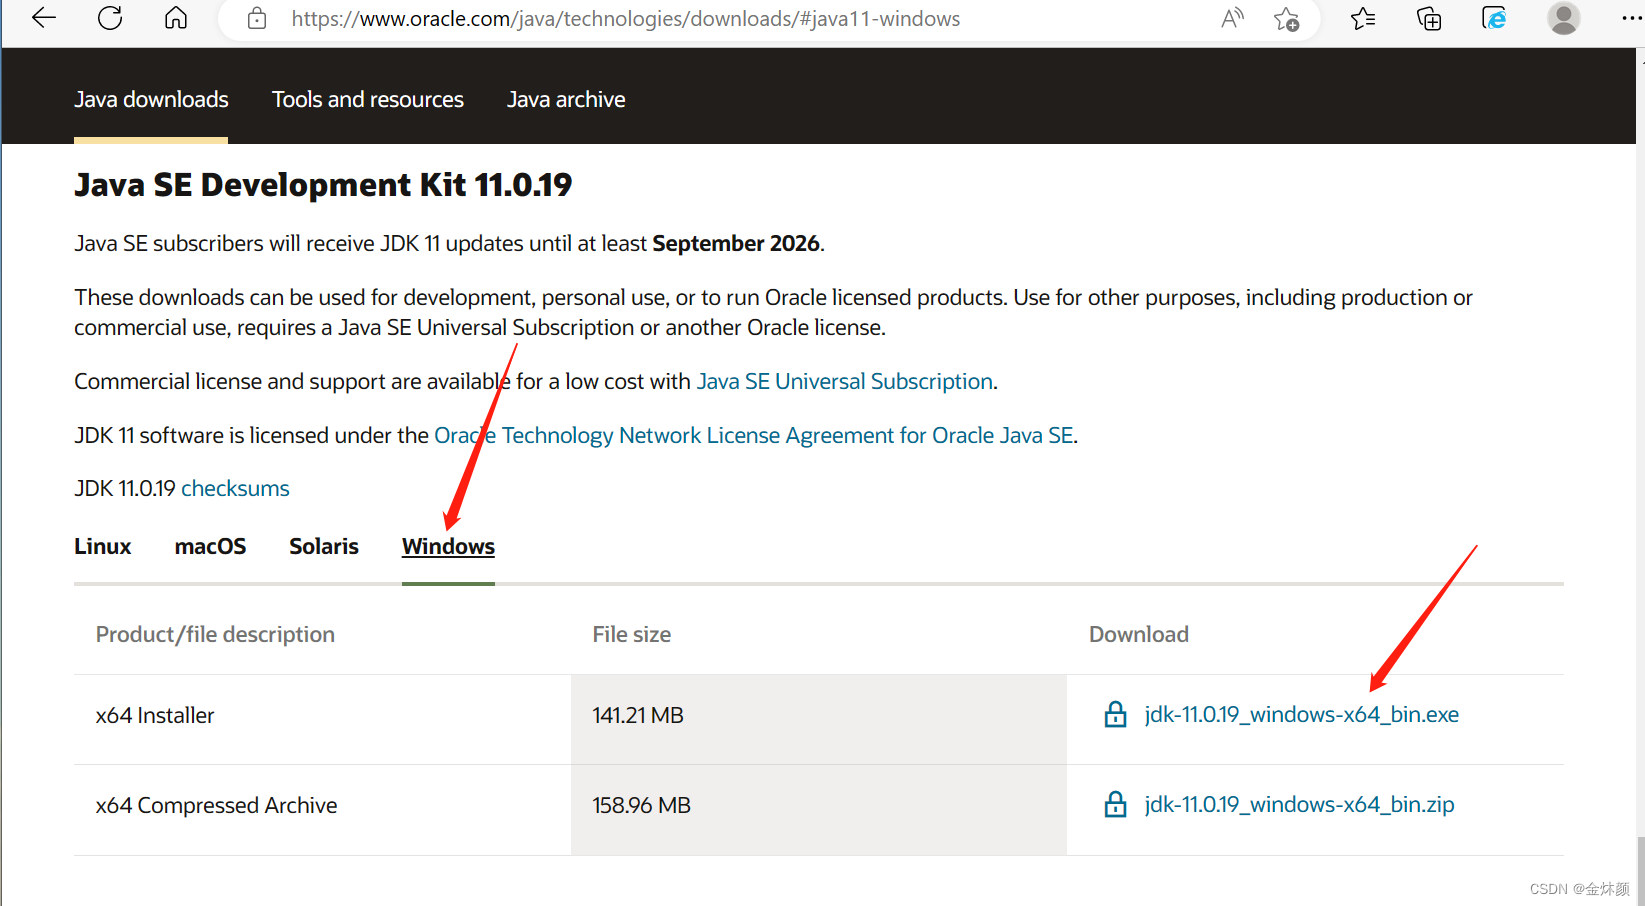Click the lock icon beside the .exe download

pos(1115,714)
